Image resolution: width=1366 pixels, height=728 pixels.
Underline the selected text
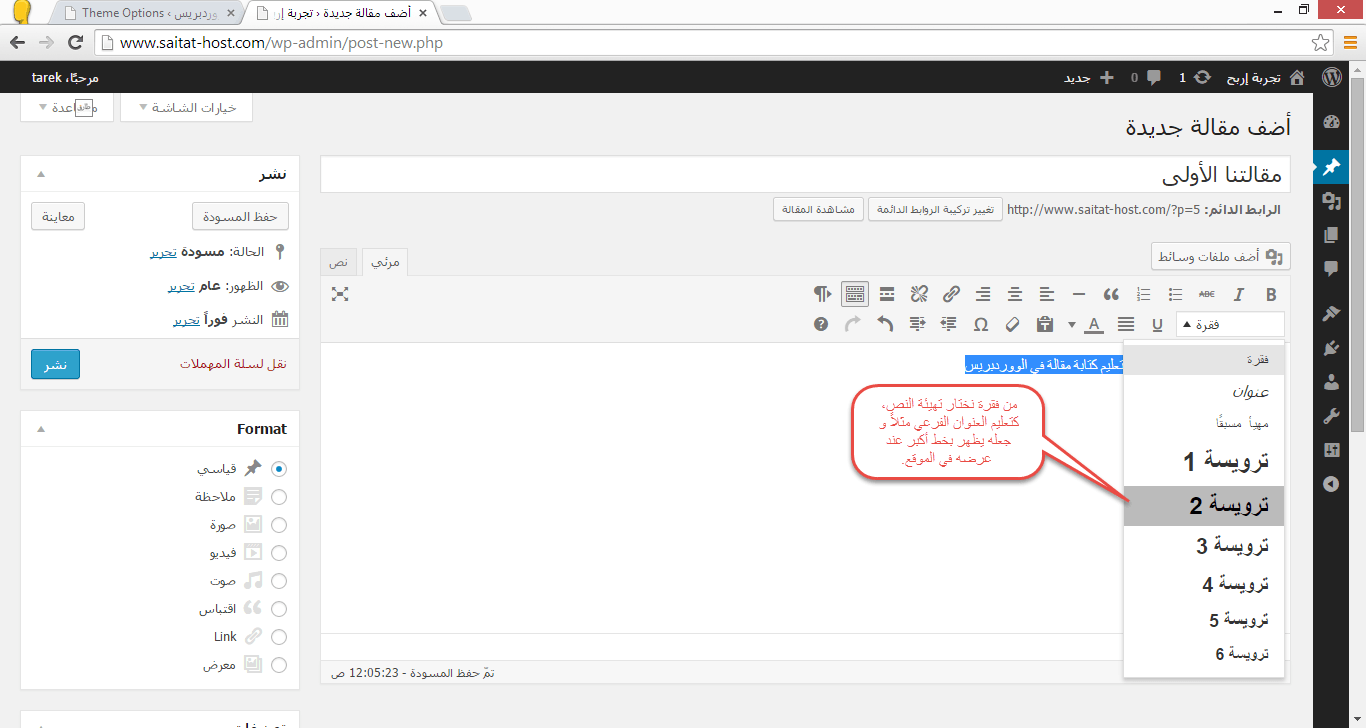click(1158, 324)
